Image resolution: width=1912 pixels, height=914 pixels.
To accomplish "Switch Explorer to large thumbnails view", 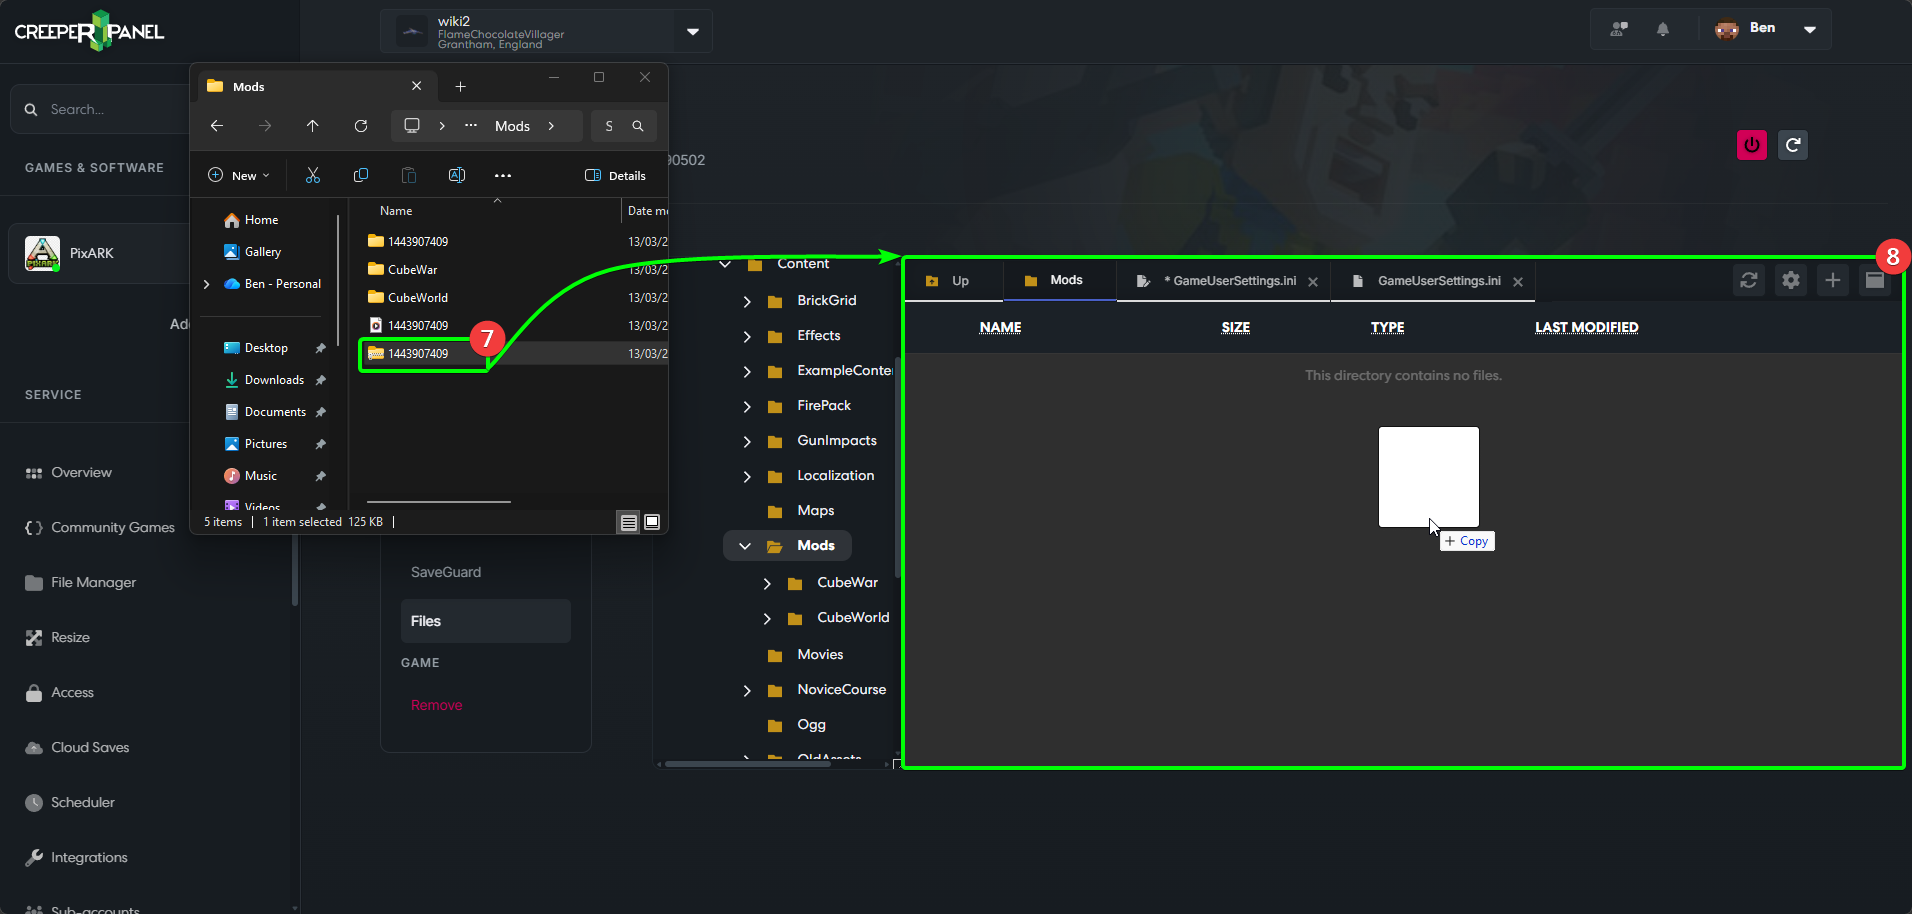I will (x=652, y=522).
